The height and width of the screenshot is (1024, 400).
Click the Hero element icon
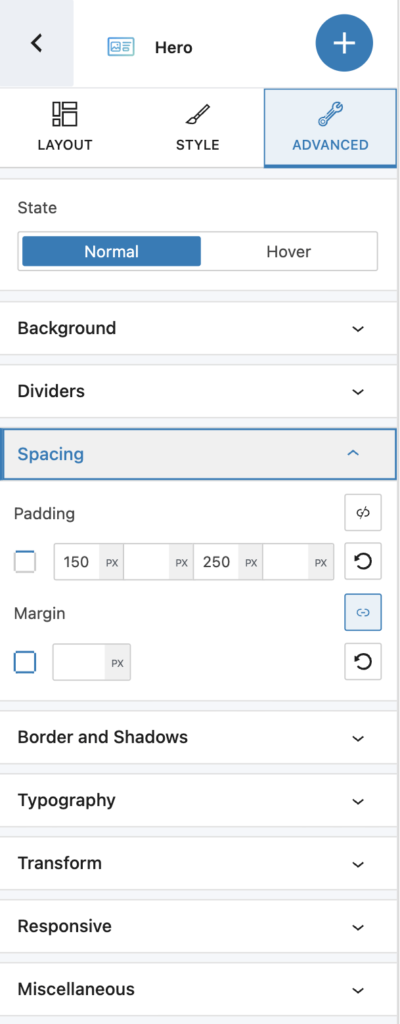tap(121, 47)
